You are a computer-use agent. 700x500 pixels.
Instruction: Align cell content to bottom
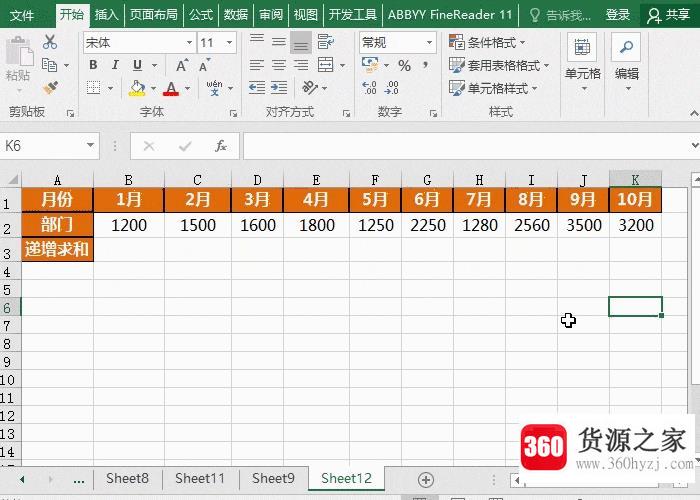301,43
